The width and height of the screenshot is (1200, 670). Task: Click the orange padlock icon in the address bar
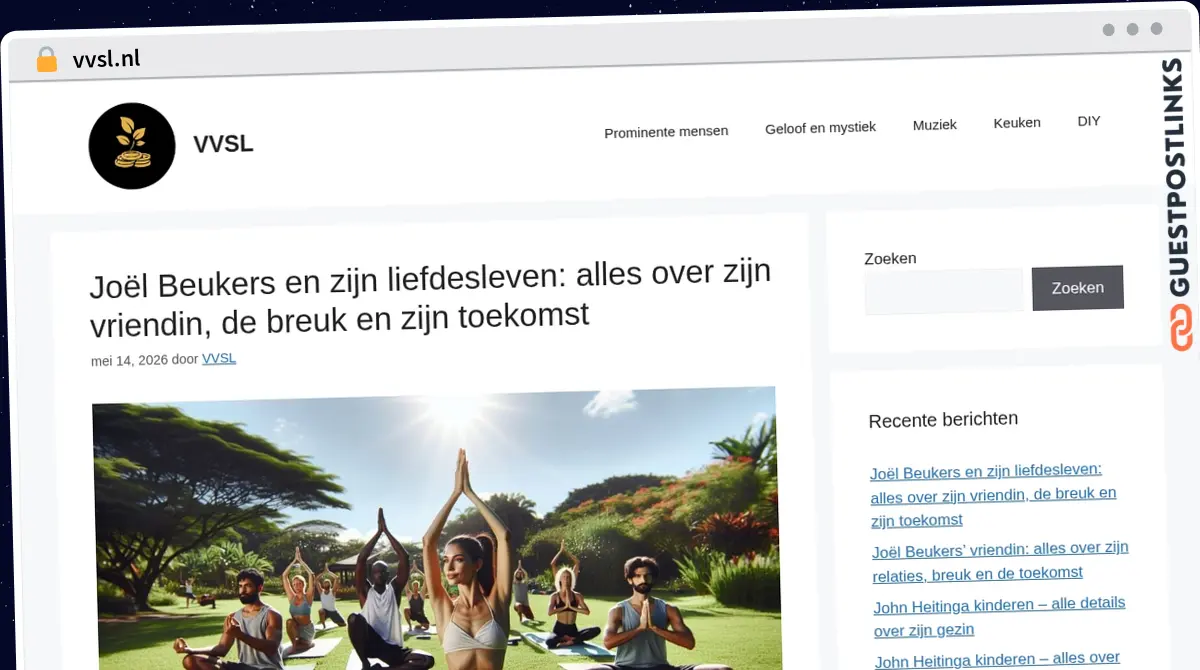tap(47, 60)
